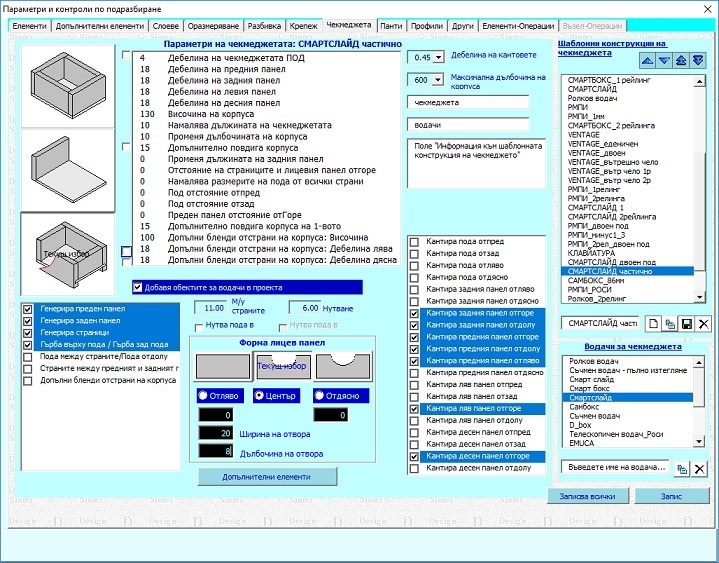Click 'Записва всички' button
This screenshot has height=563, width=719.
[587, 496]
